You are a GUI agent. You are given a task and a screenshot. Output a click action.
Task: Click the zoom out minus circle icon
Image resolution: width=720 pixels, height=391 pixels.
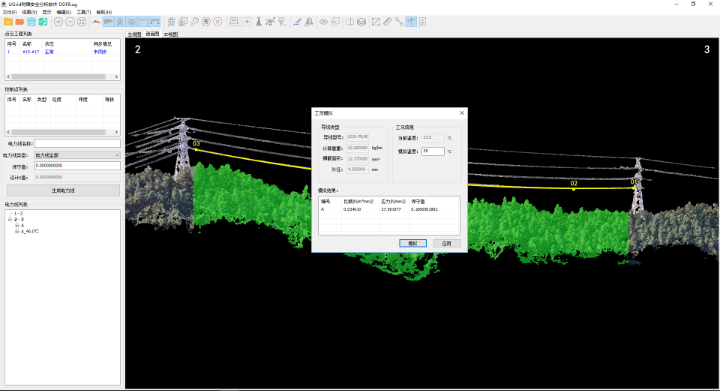pos(70,22)
